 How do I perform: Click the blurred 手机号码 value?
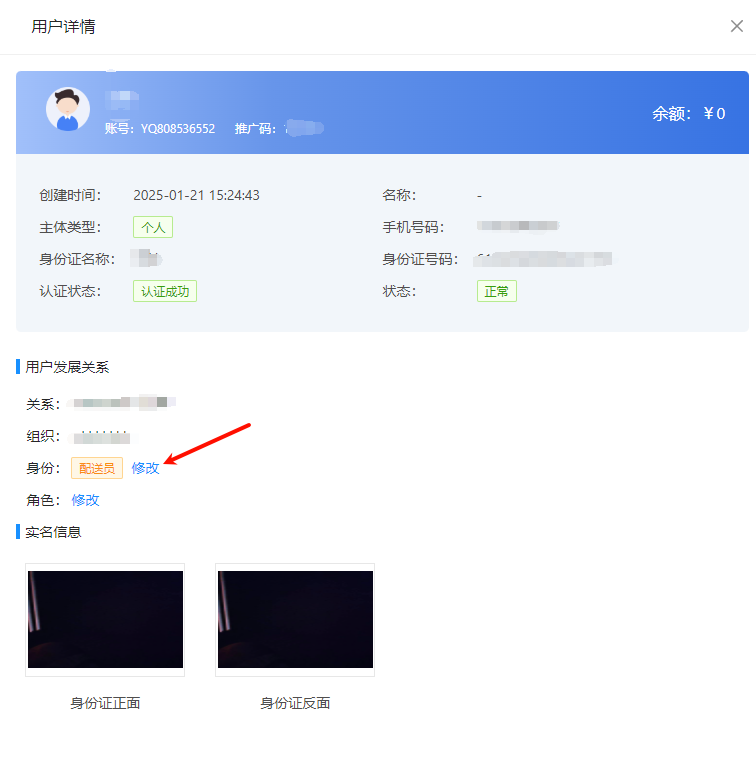[x=518, y=226]
